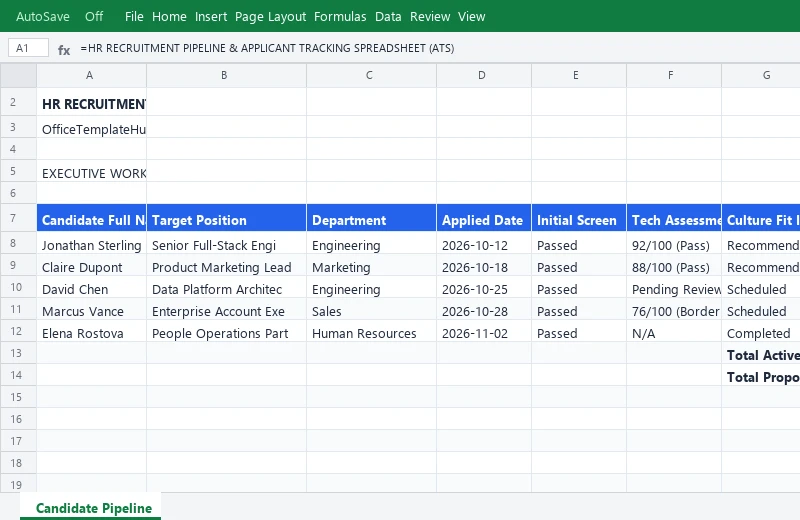This screenshot has width=800, height=520.
Task: Click the Pending Review cell
Action: [674, 287]
